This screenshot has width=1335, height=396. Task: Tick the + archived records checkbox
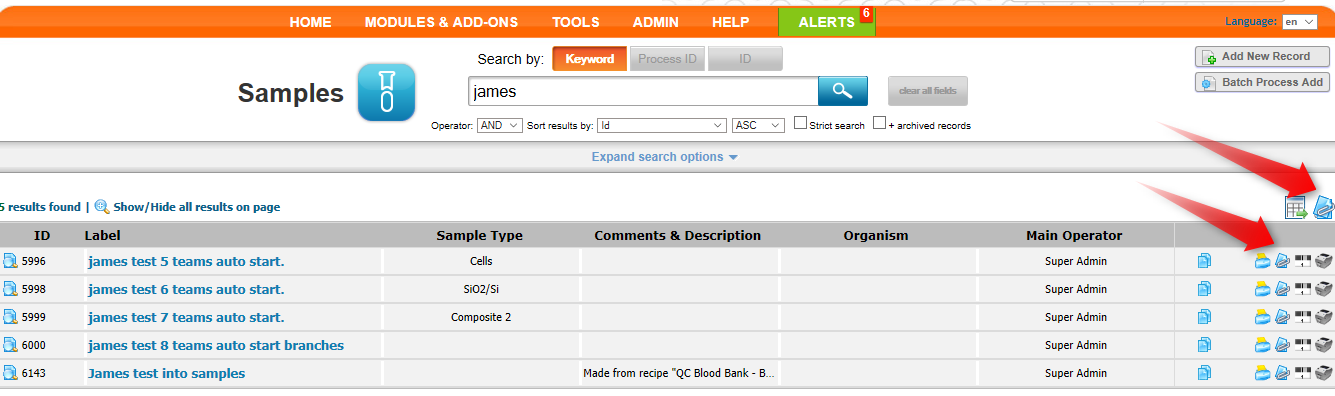[x=880, y=124]
